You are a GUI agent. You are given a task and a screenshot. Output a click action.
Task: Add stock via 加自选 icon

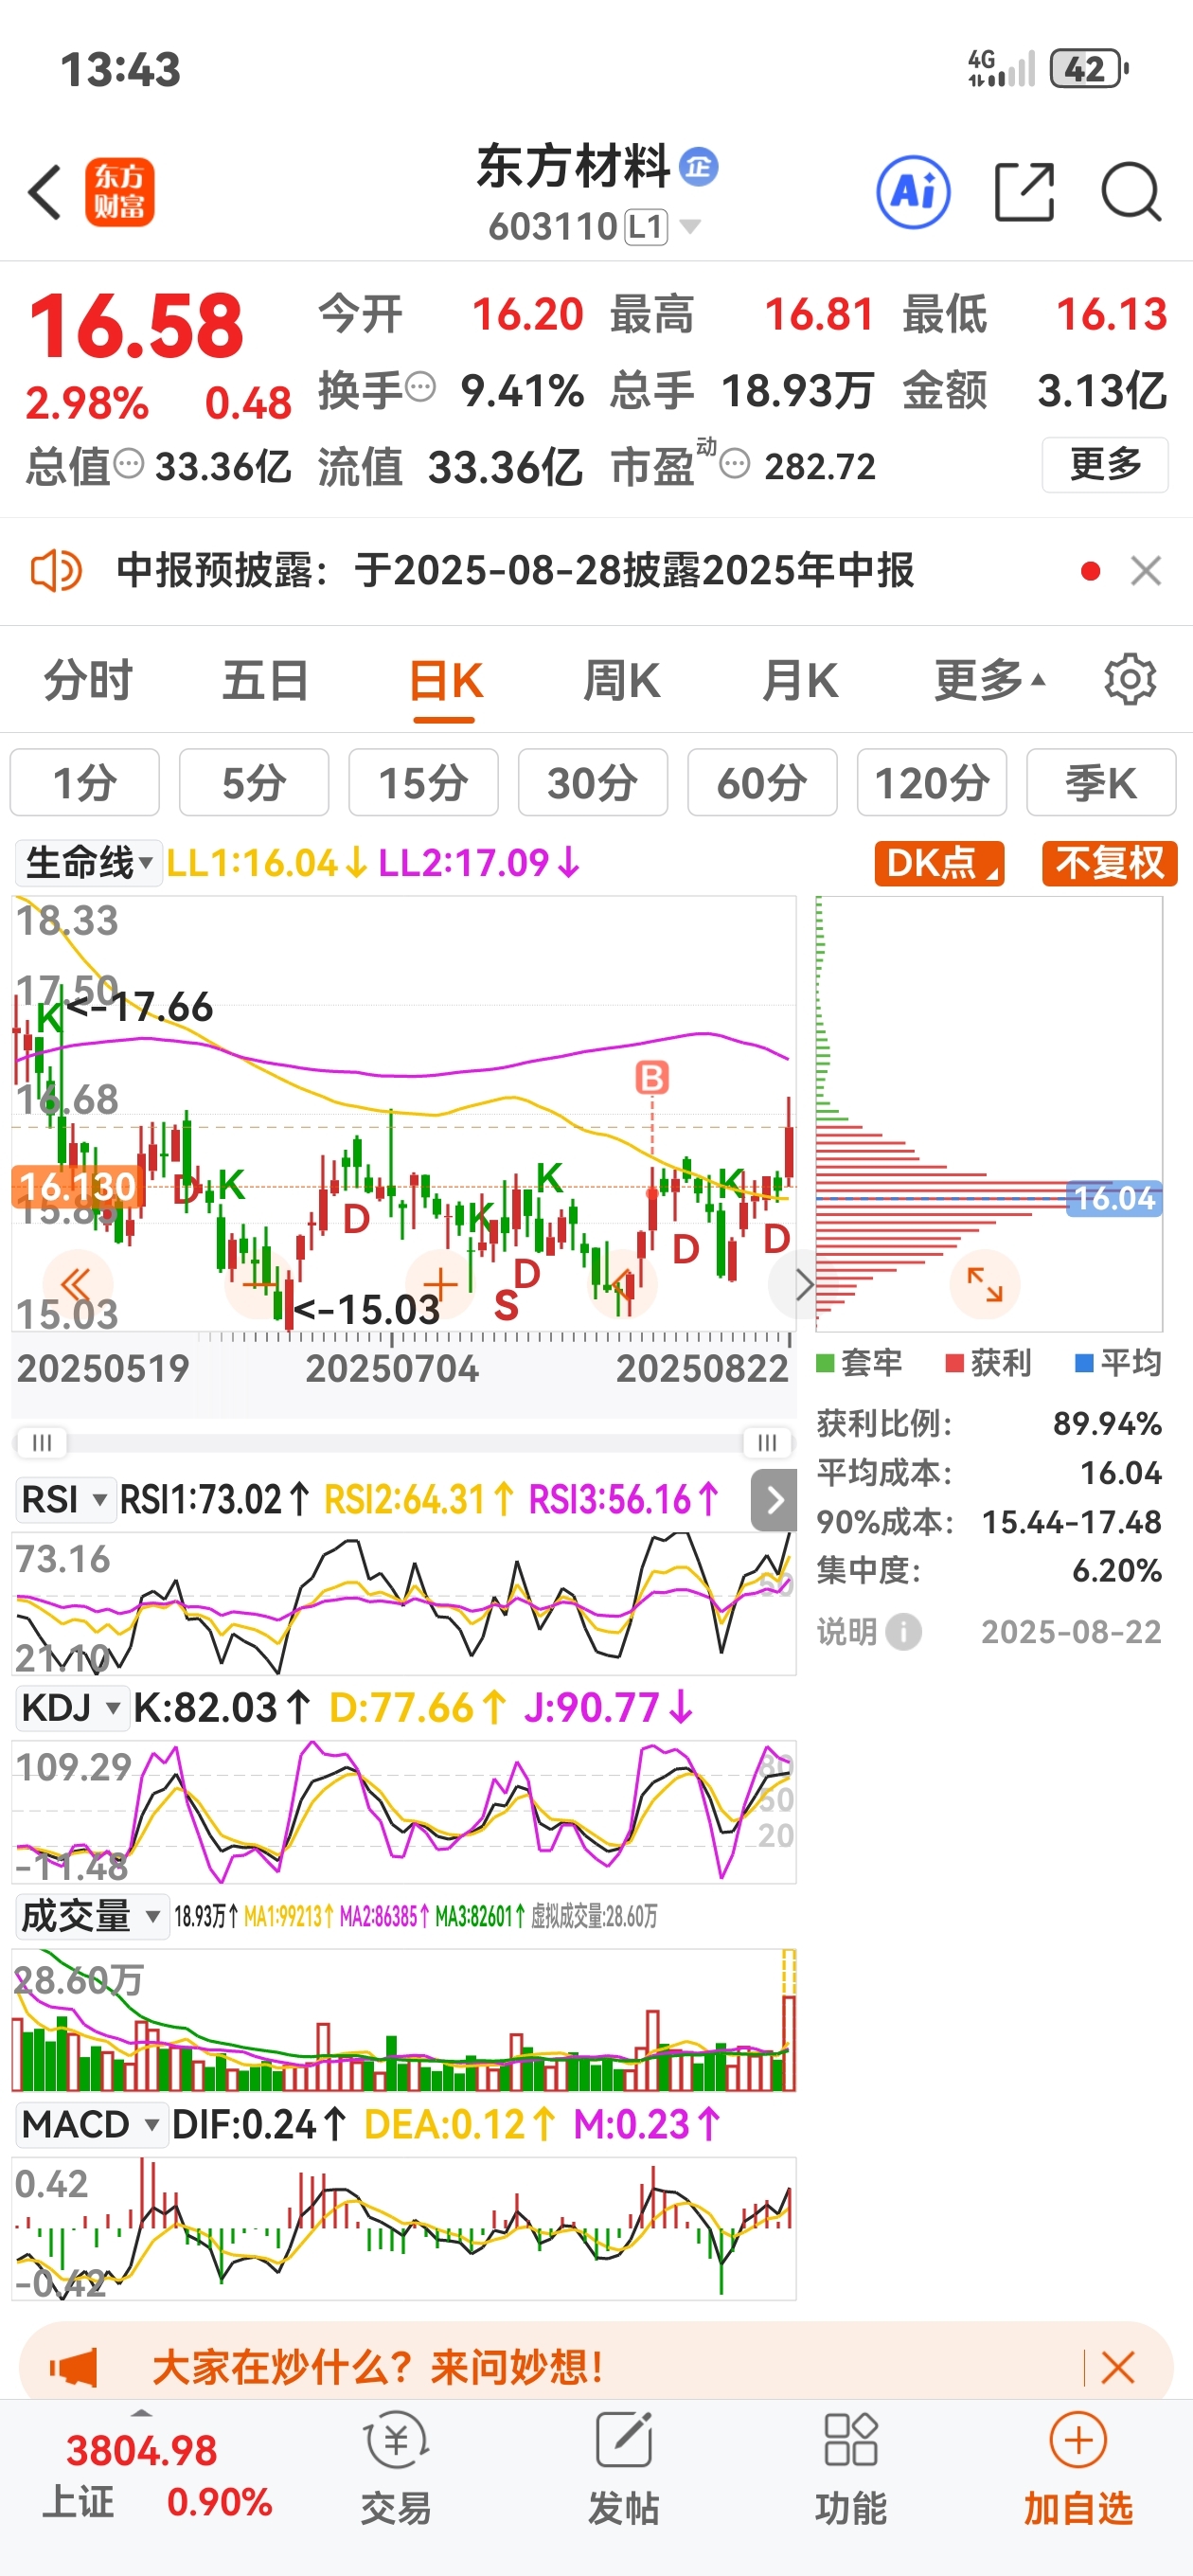tap(1078, 2440)
